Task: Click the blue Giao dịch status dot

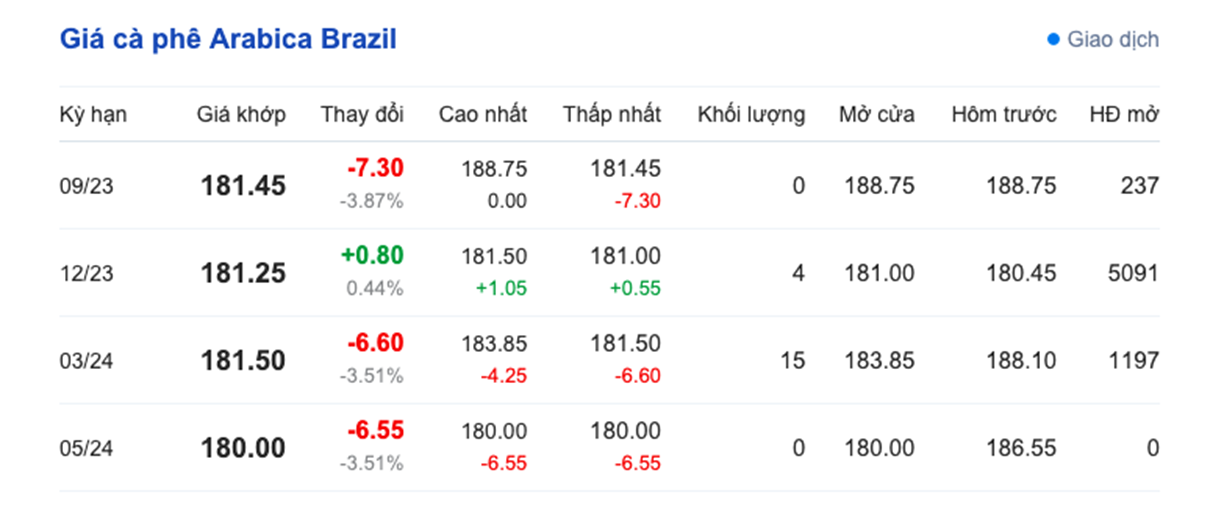Action: [1053, 40]
